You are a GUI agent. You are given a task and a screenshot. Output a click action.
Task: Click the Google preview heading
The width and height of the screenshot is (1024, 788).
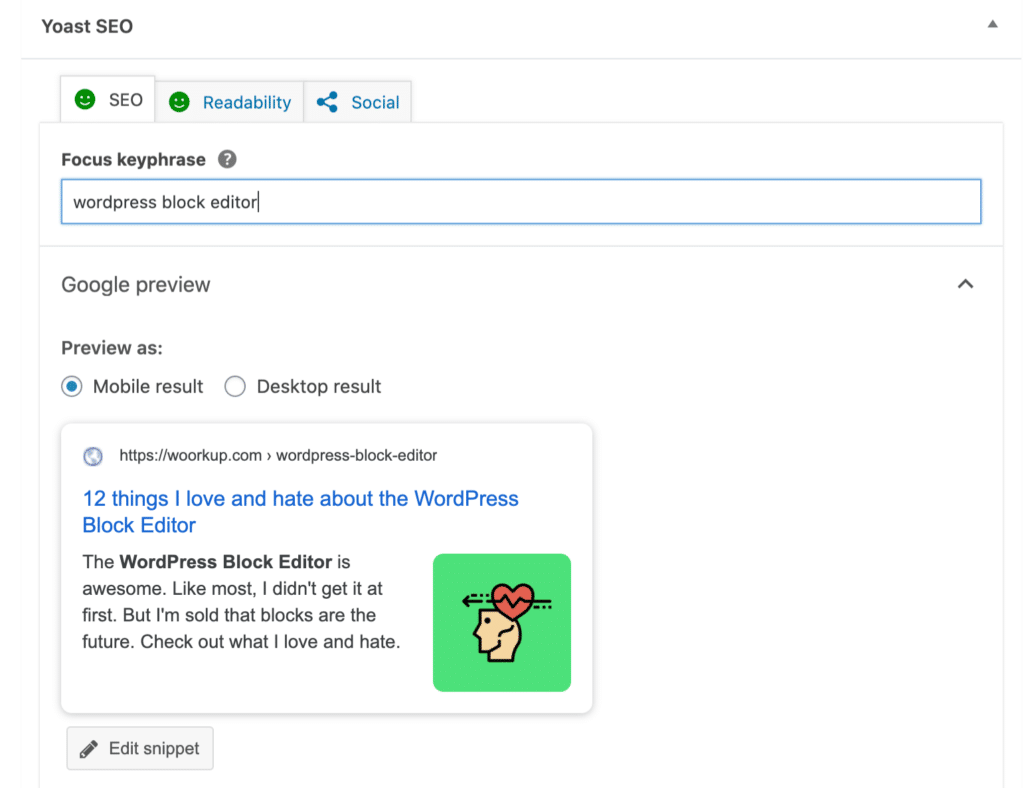(136, 285)
